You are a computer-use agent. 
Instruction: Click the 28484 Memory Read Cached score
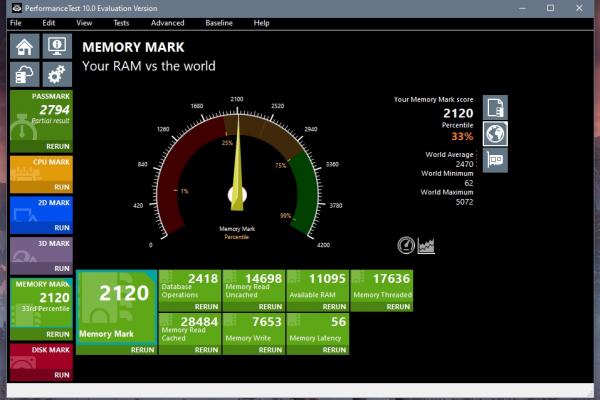[199, 322]
